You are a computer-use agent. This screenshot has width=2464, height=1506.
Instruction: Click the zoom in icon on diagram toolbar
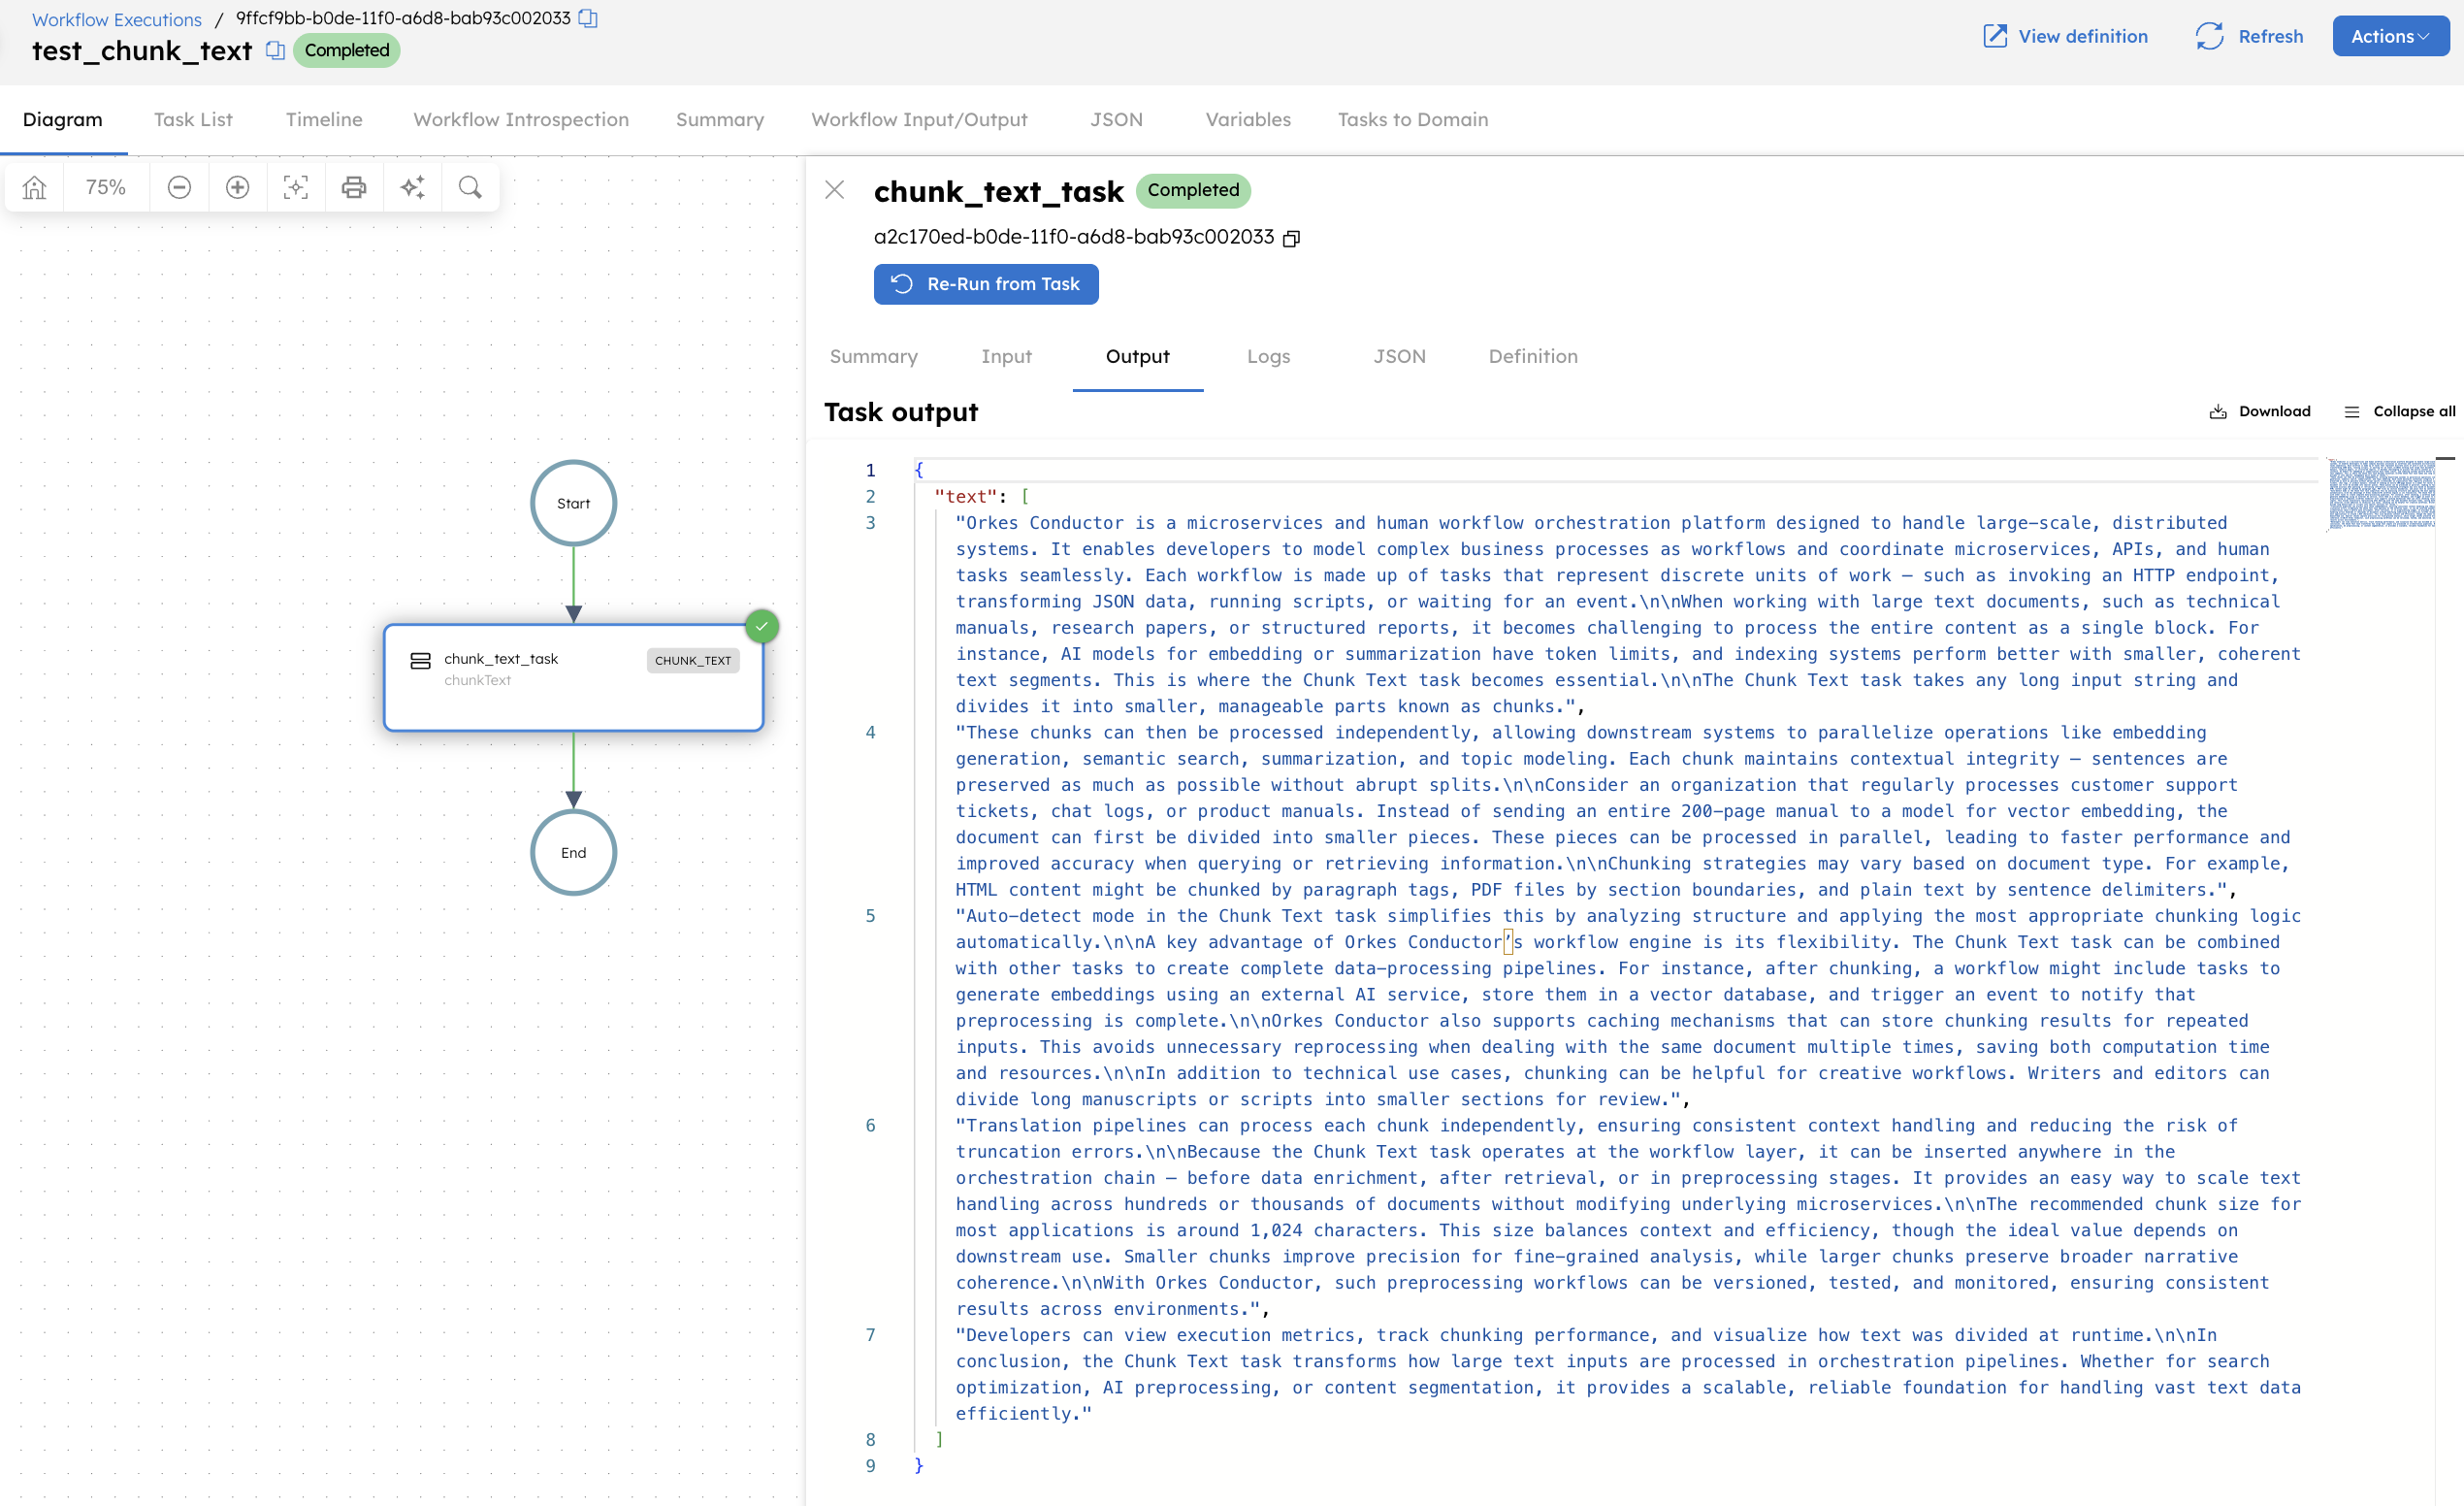tap(237, 187)
